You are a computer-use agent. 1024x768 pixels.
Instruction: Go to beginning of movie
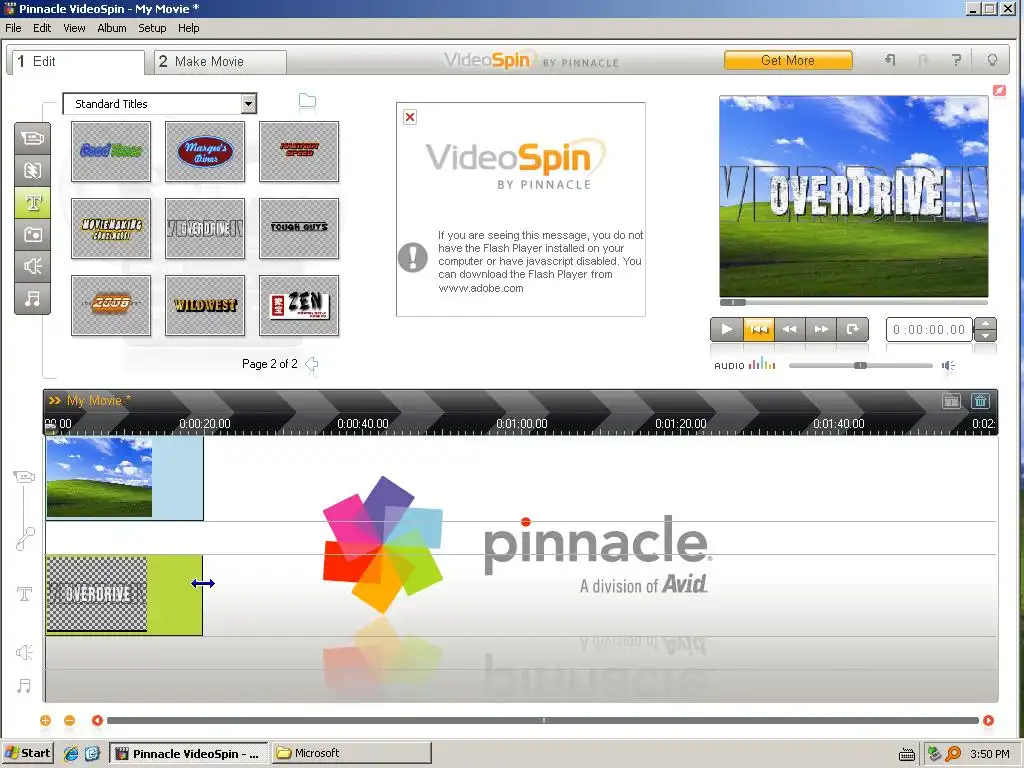[x=758, y=329]
